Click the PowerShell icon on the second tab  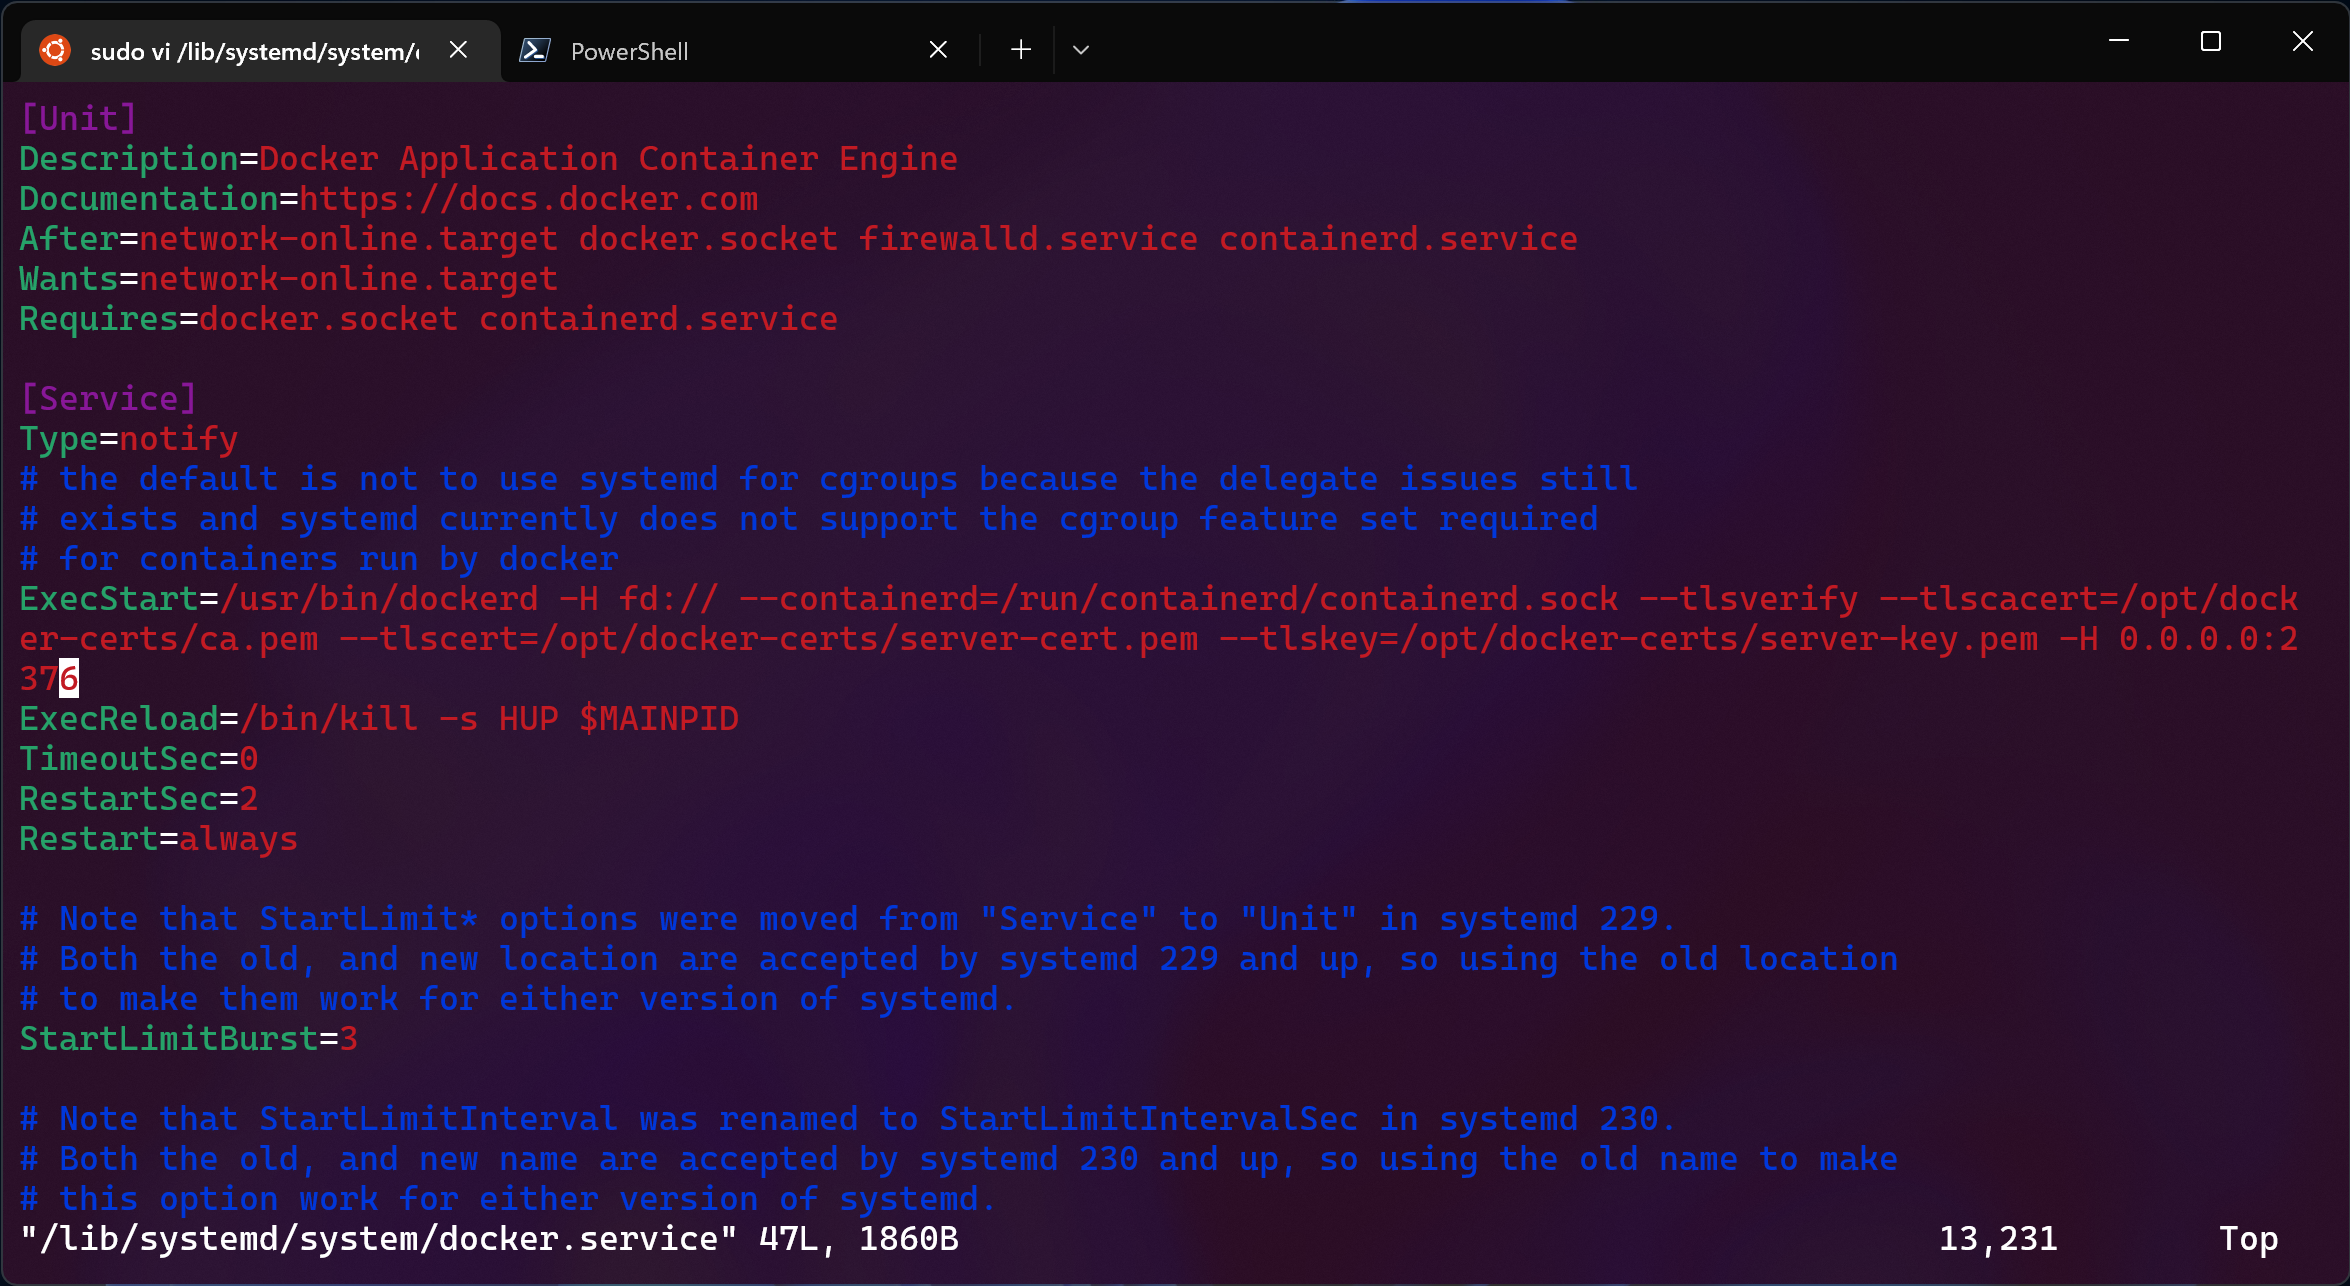[535, 49]
